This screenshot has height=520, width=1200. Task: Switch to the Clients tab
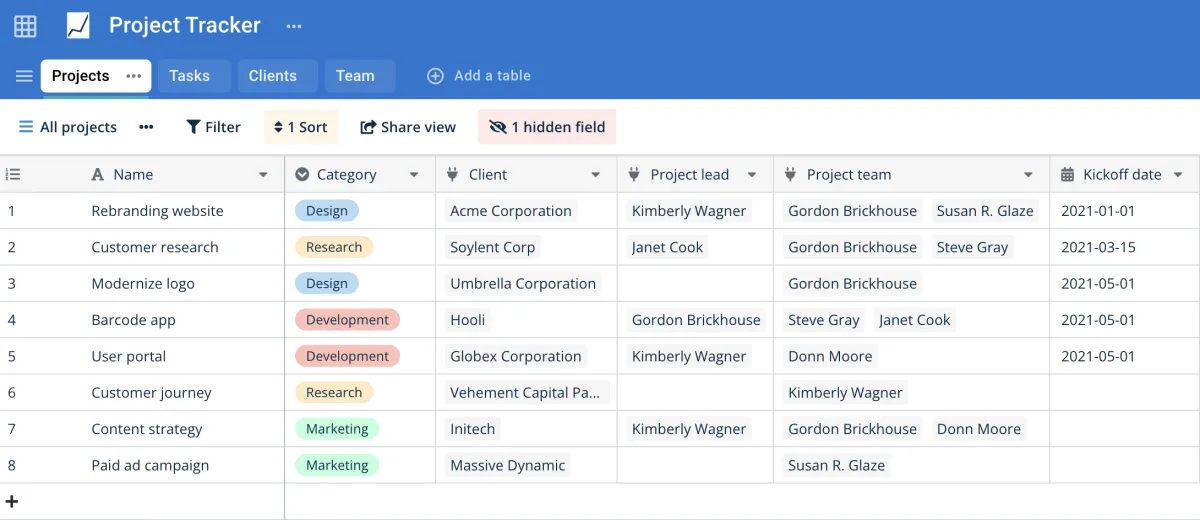(272, 76)
